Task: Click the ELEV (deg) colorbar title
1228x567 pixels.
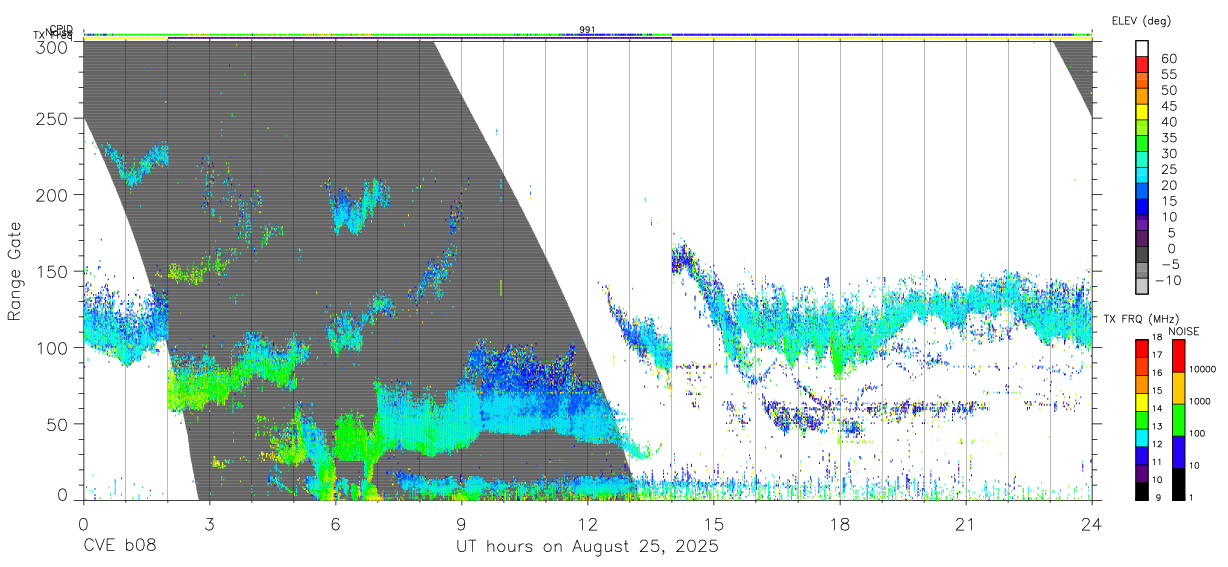Action: pyautogui.click(x=1141, y=21)
